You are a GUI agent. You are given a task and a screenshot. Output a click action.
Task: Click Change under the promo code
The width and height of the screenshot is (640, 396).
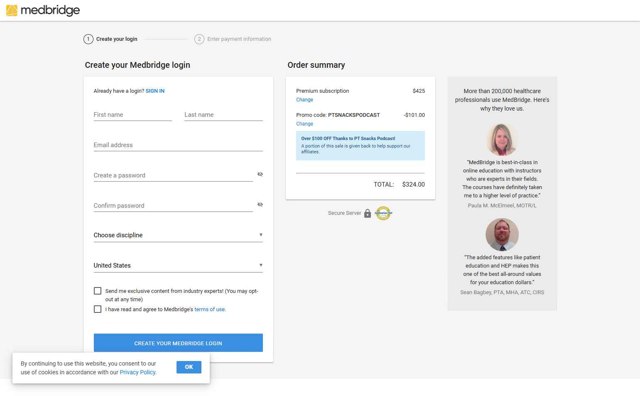tap(304, 124)
